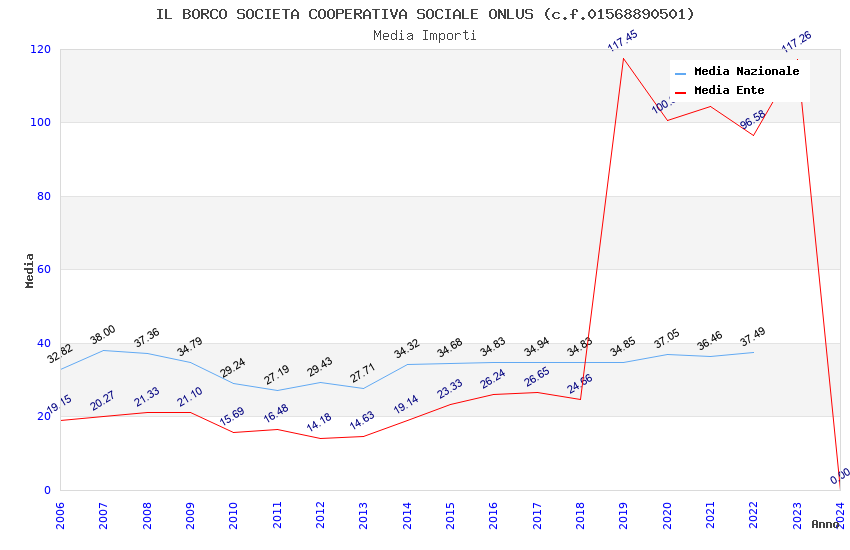This screenshot has height=550, width=850.
Task: Click the 2008 year label
Action: coord(147,515)
